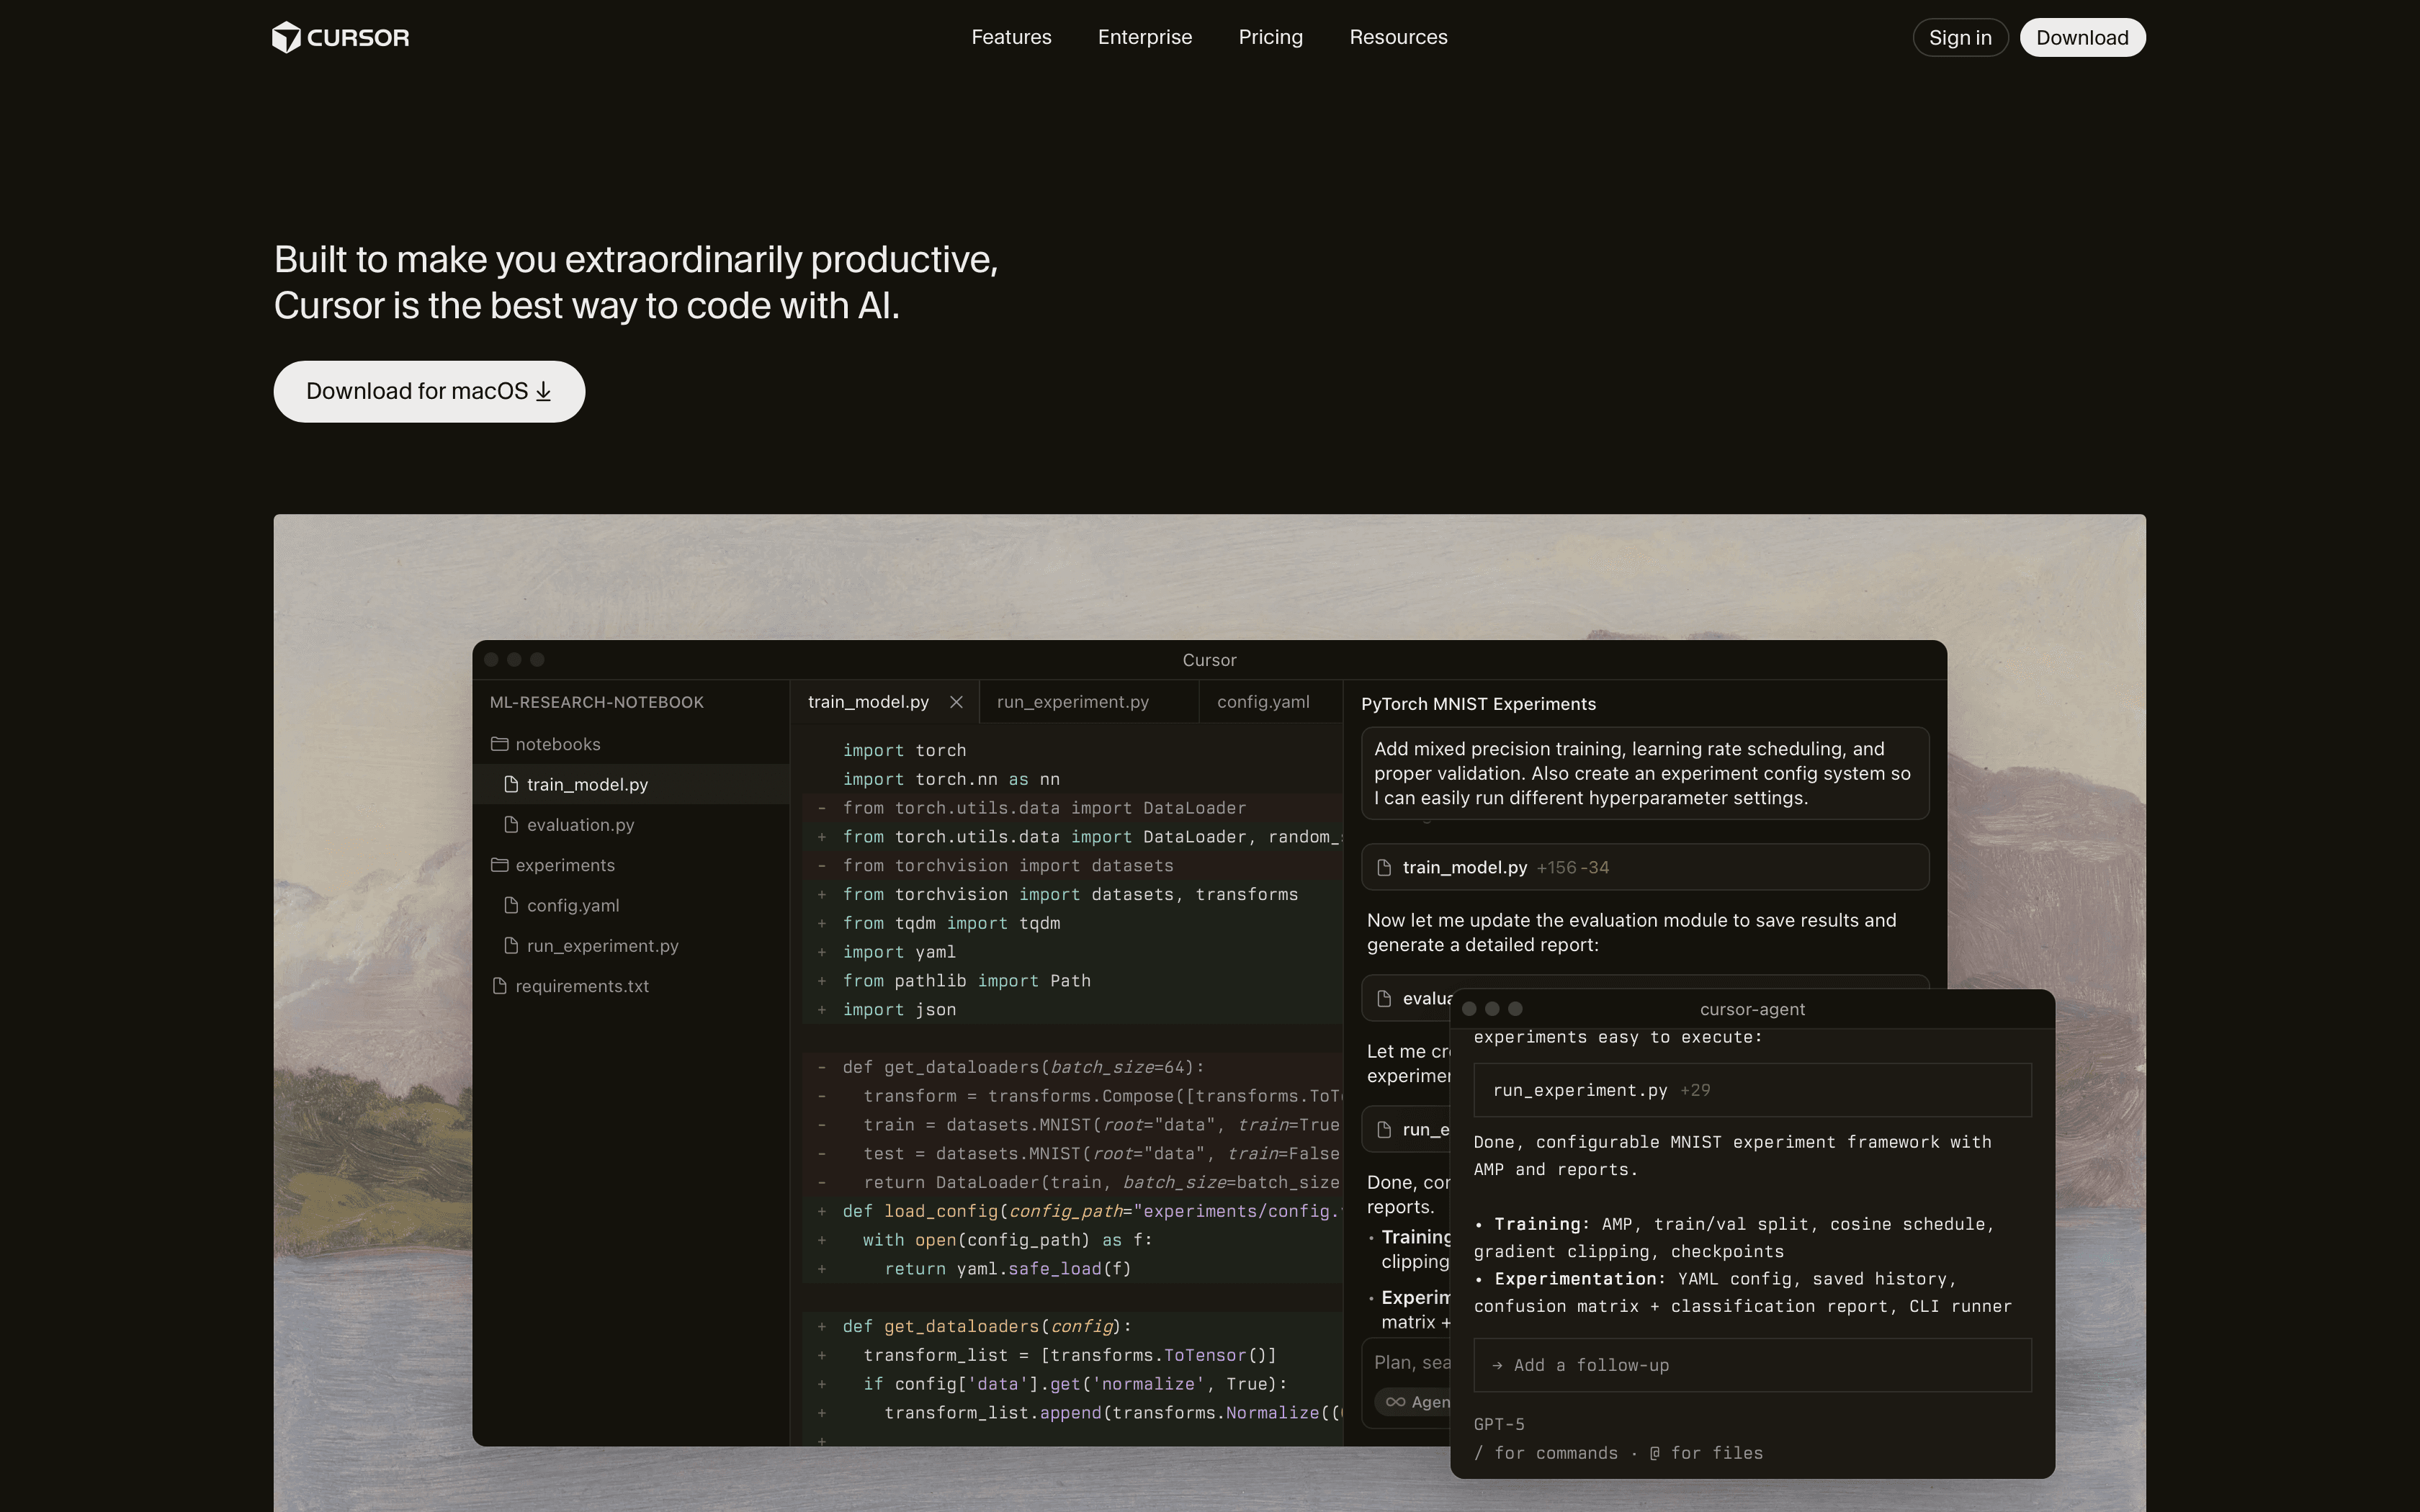Click the file icon beside evaluation.py
Viewport: 2420px width, 1512px height.
click(x=511, y=824)
